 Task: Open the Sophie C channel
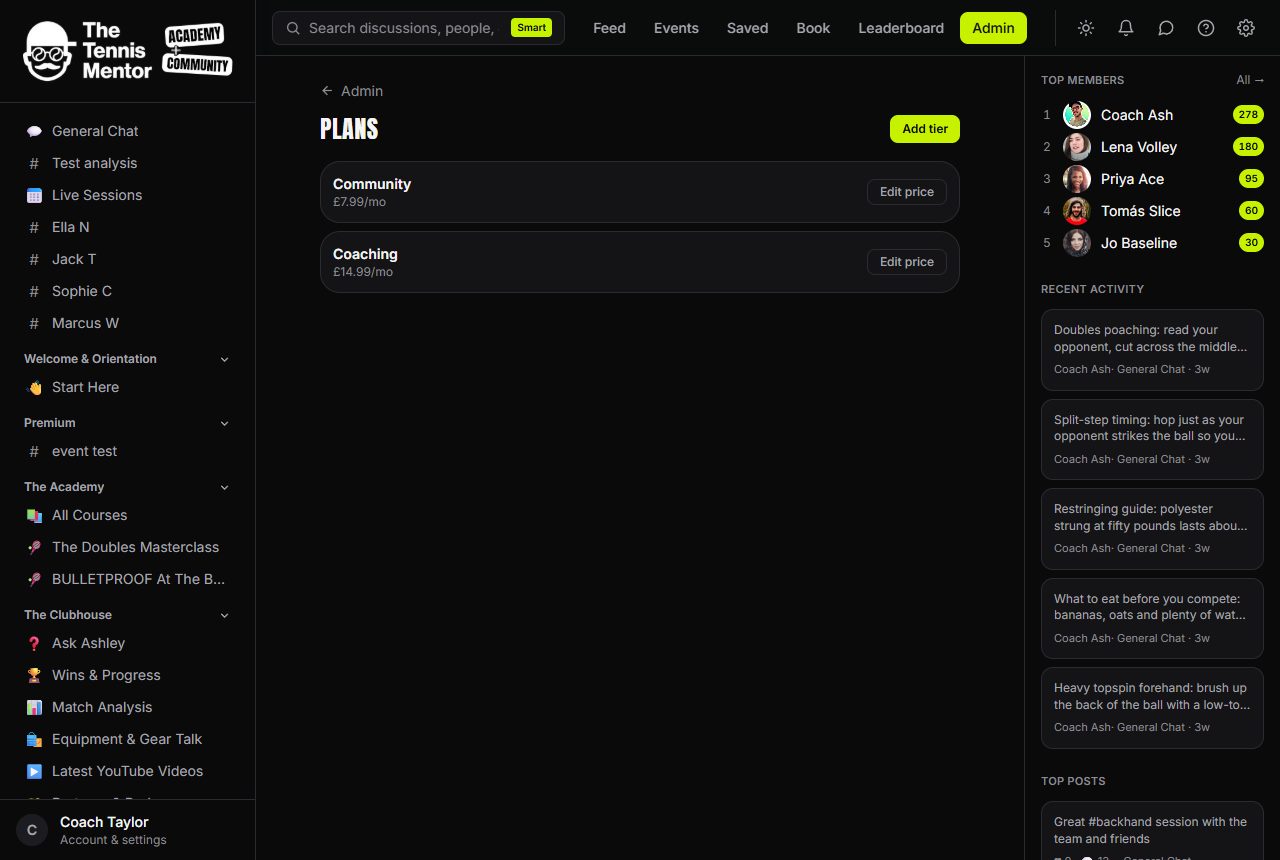tap(127, 291)
